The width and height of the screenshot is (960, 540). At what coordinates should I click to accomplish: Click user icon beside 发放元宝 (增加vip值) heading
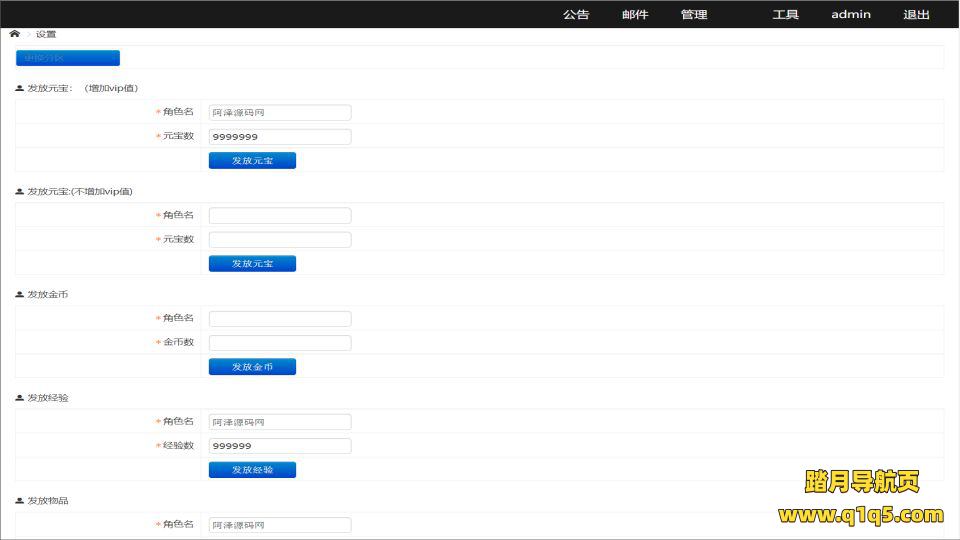click(20, 89)
